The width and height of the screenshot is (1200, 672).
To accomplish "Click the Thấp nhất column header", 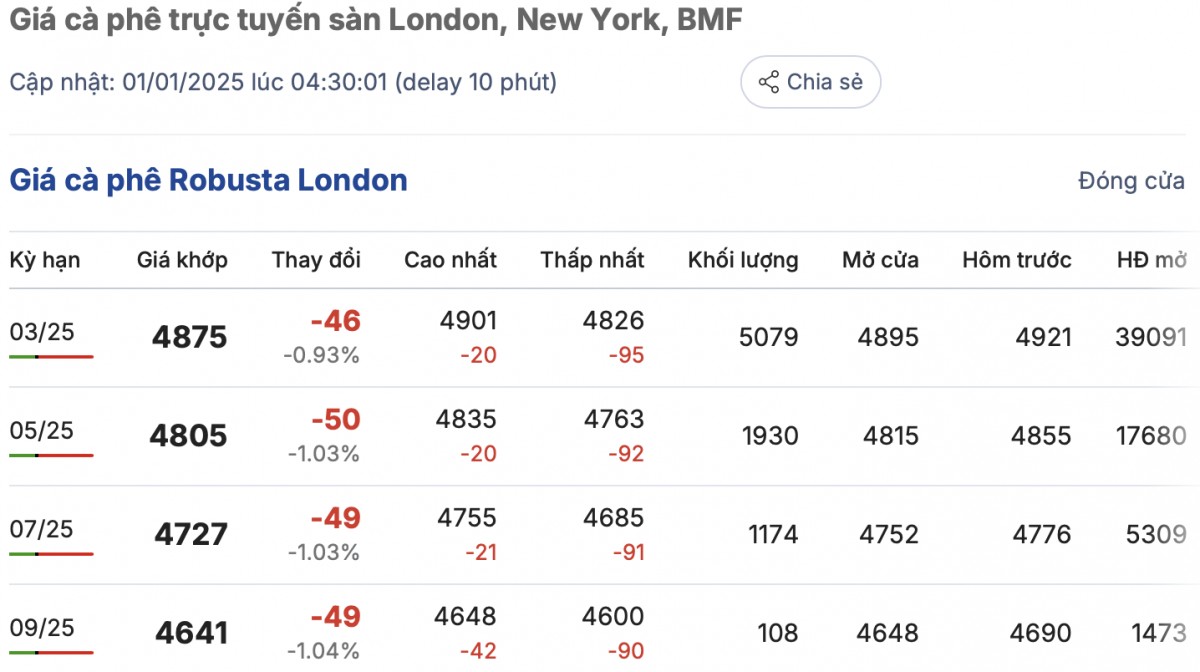I will click(x=592, y=261).
